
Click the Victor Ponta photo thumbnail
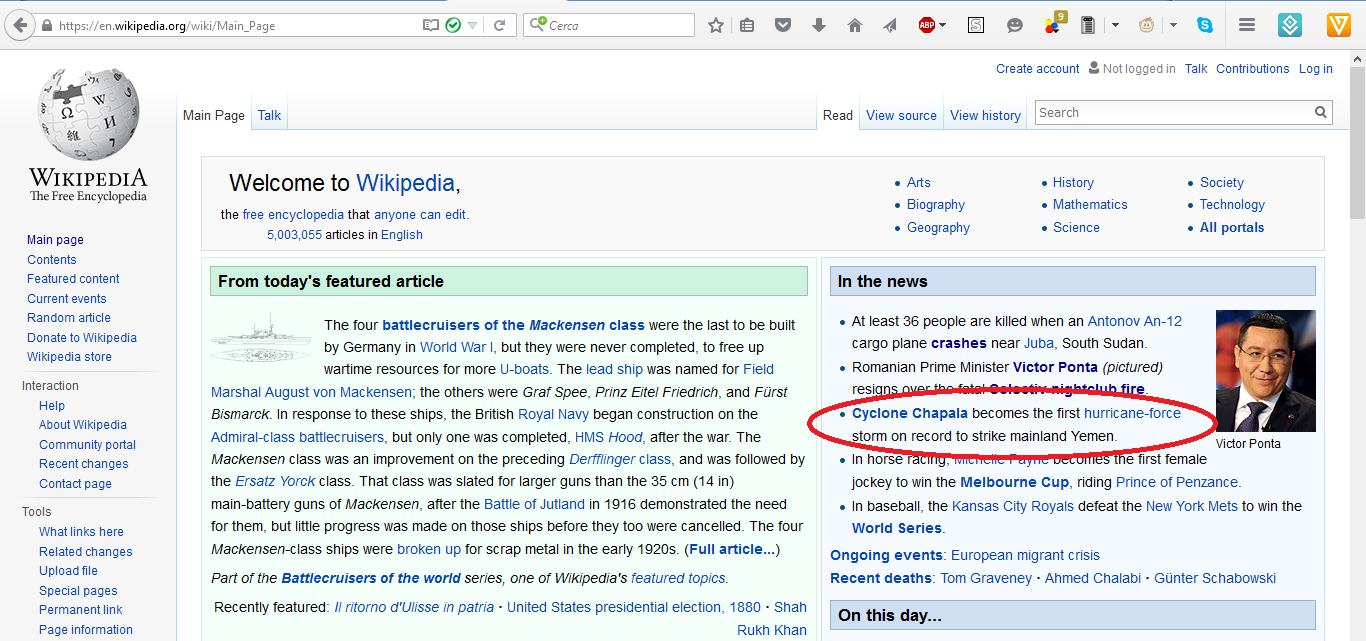(1265, 370)
